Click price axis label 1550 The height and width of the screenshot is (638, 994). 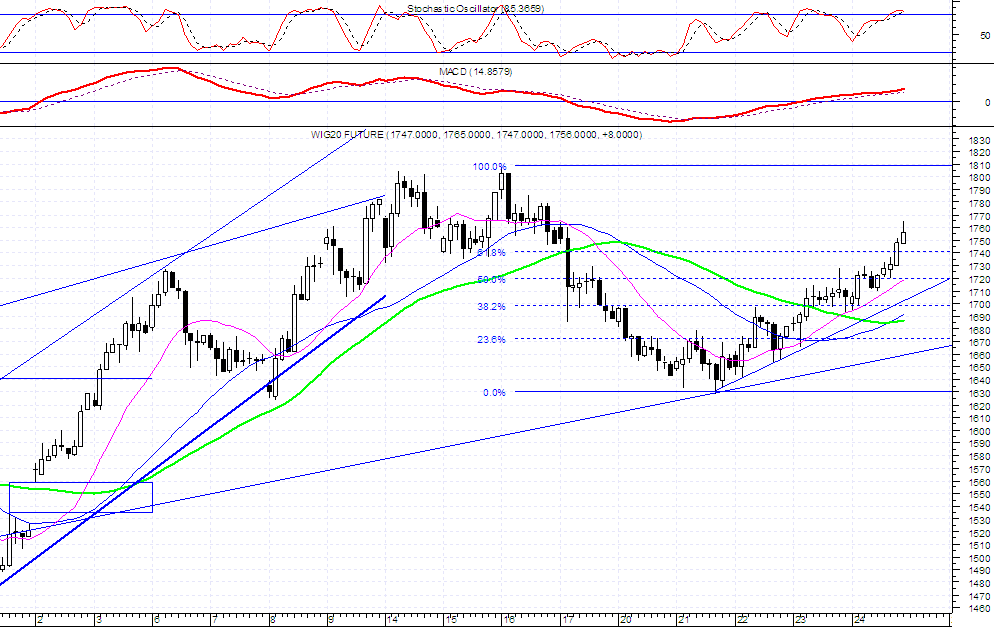980,495
